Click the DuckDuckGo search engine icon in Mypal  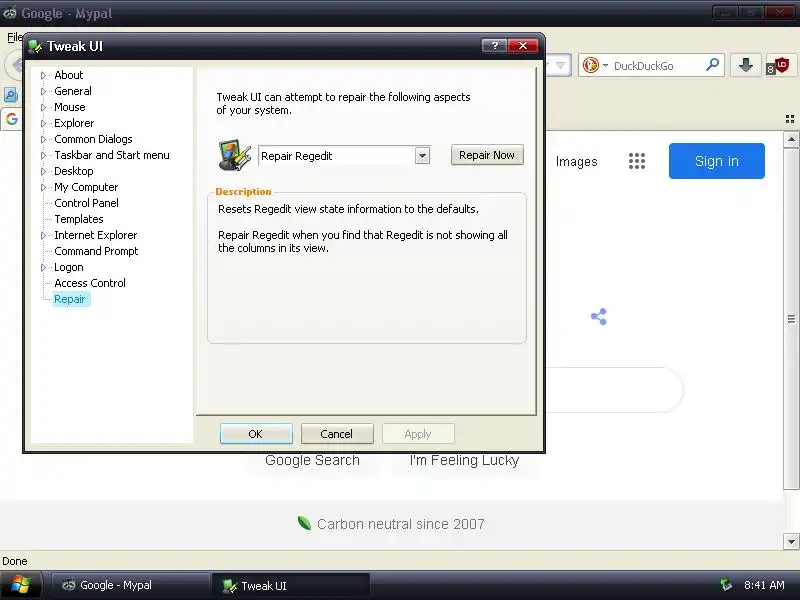tap(591, 65)
